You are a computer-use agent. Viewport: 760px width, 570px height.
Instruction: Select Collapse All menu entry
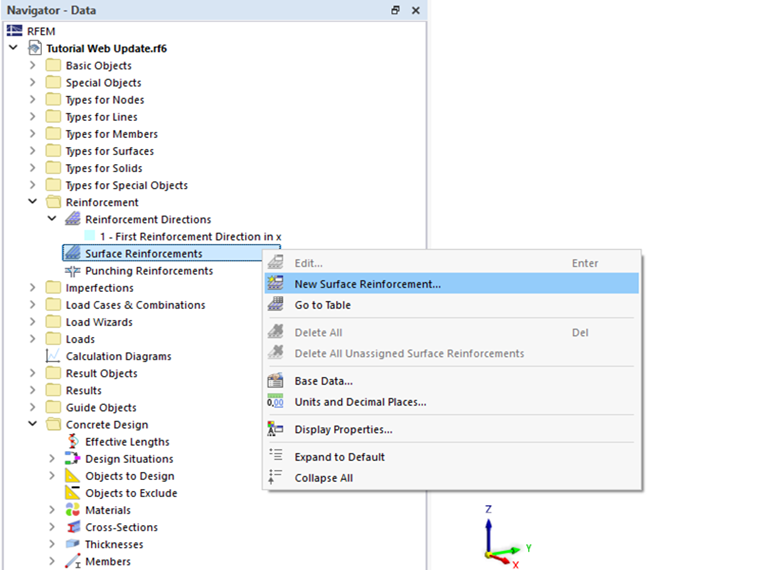tap(452, 477)
